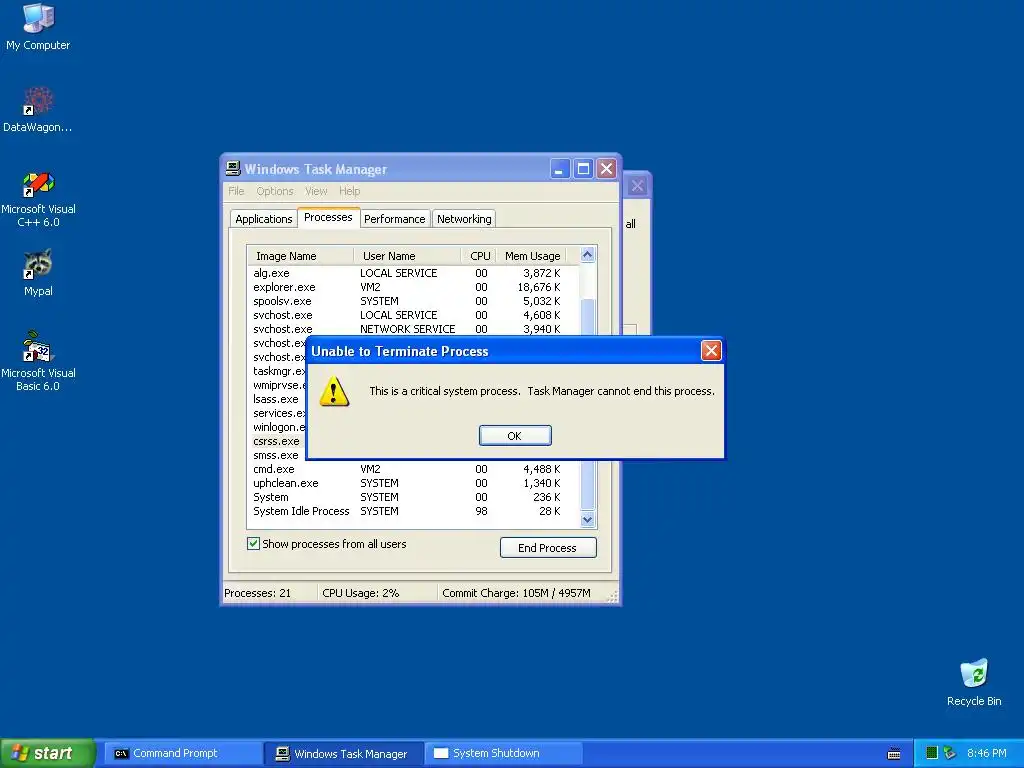Viewport: 1024px width, 768px height.
Task: Select the spoolsv.exe process row
Action: click(x=413, y=301)
